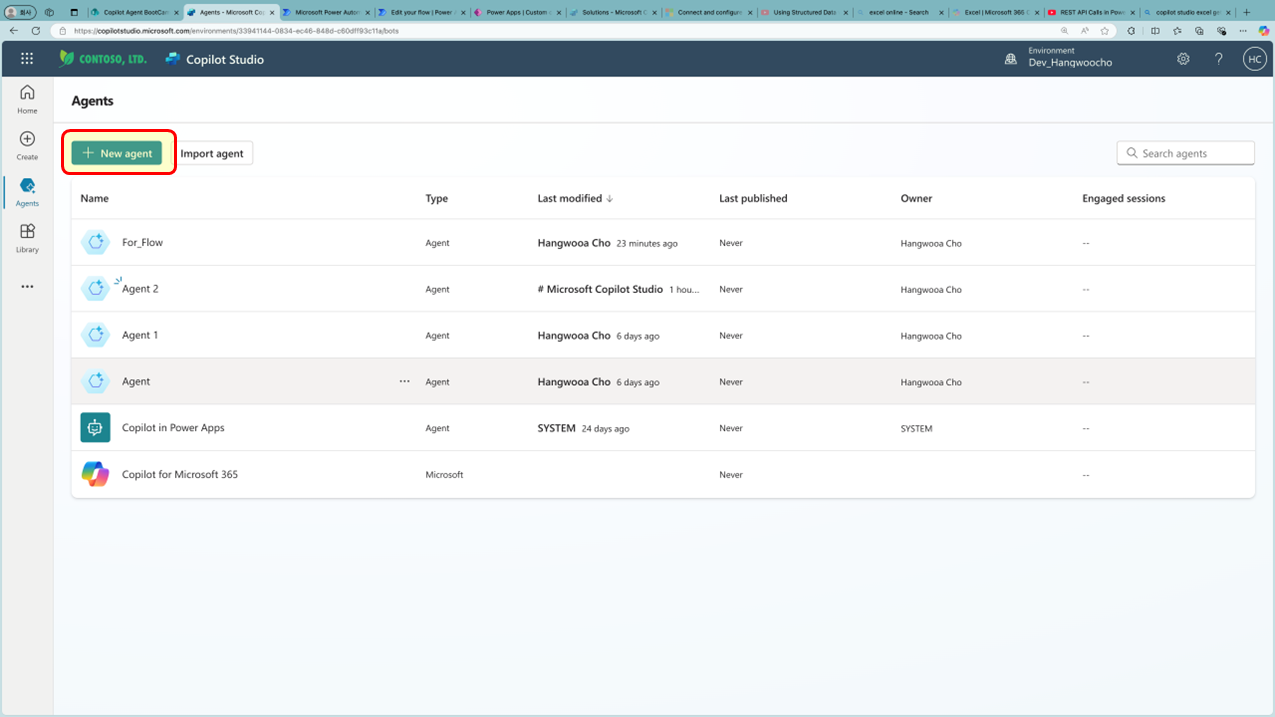Click the Copilot in Power Apps icon

95,427
